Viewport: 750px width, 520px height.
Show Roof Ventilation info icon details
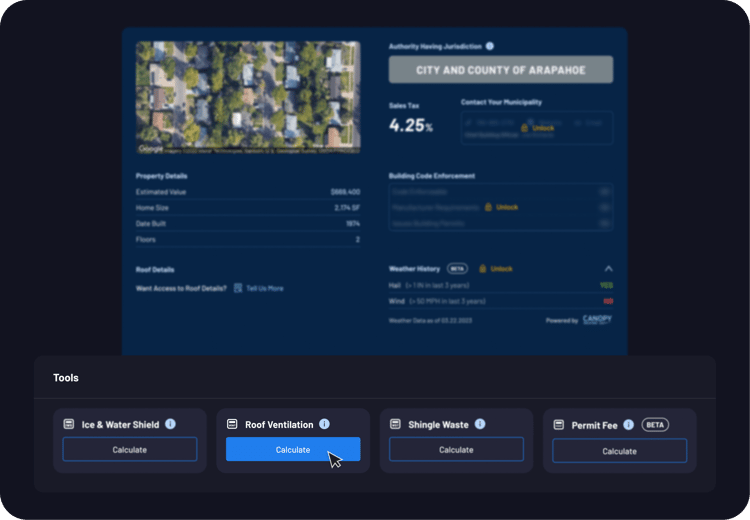324,424
